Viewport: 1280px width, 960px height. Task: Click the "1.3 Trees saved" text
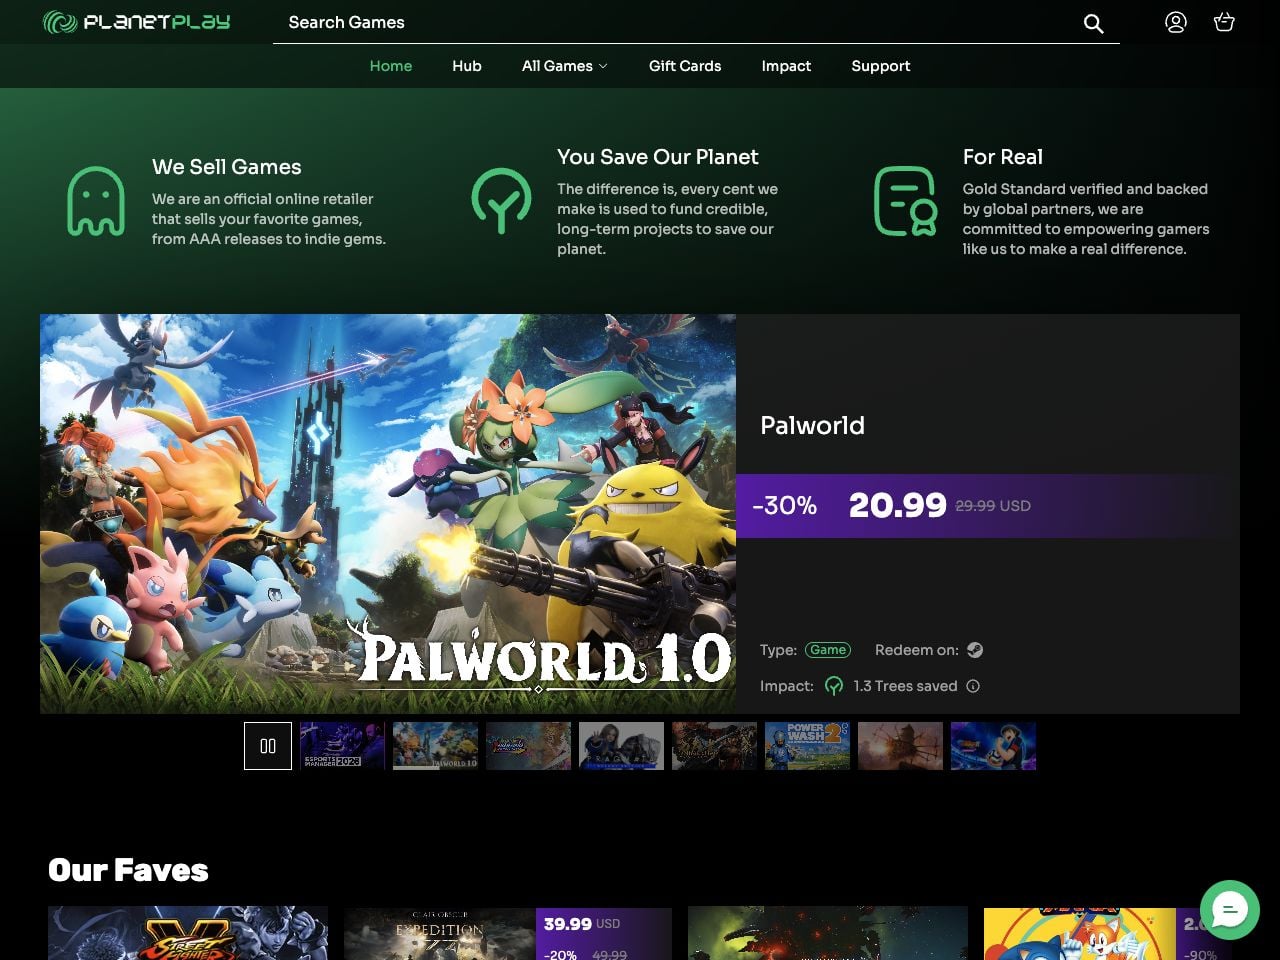(905, 686)
